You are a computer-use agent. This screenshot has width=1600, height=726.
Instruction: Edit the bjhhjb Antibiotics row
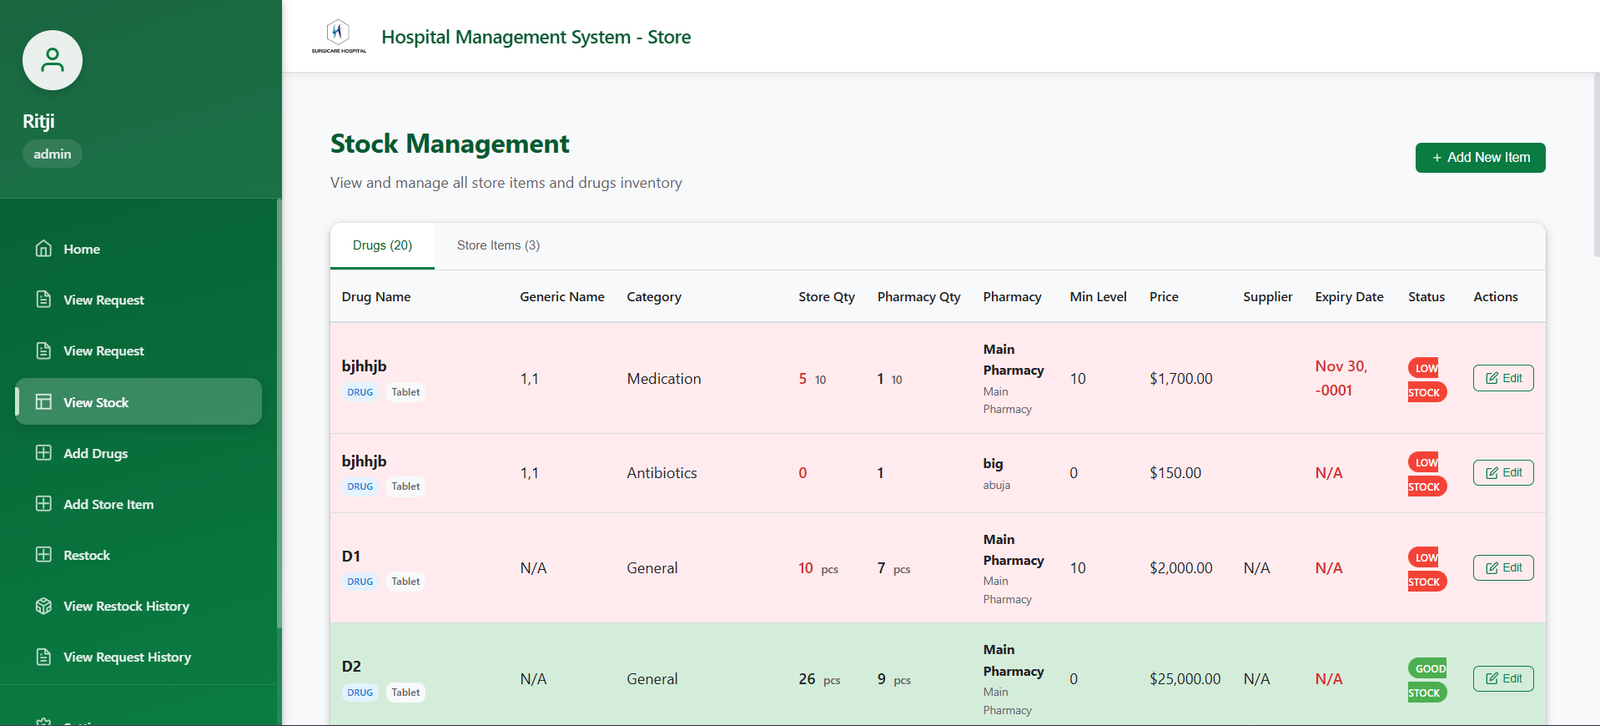click(1502, 473)
